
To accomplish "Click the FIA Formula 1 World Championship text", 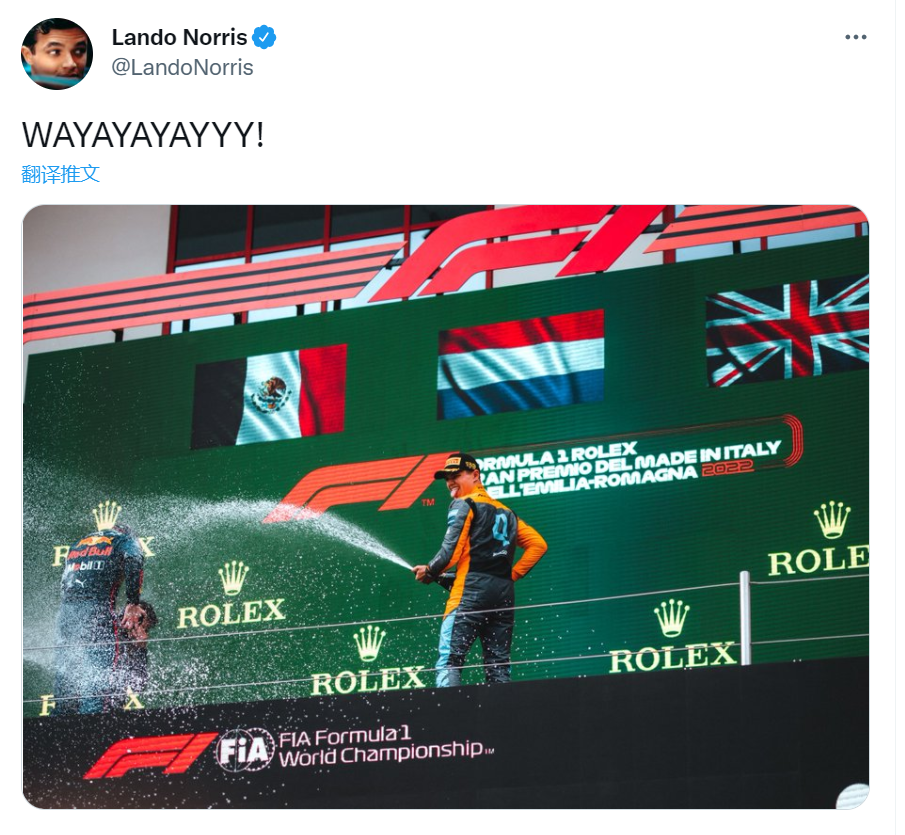I will point(385,747).
